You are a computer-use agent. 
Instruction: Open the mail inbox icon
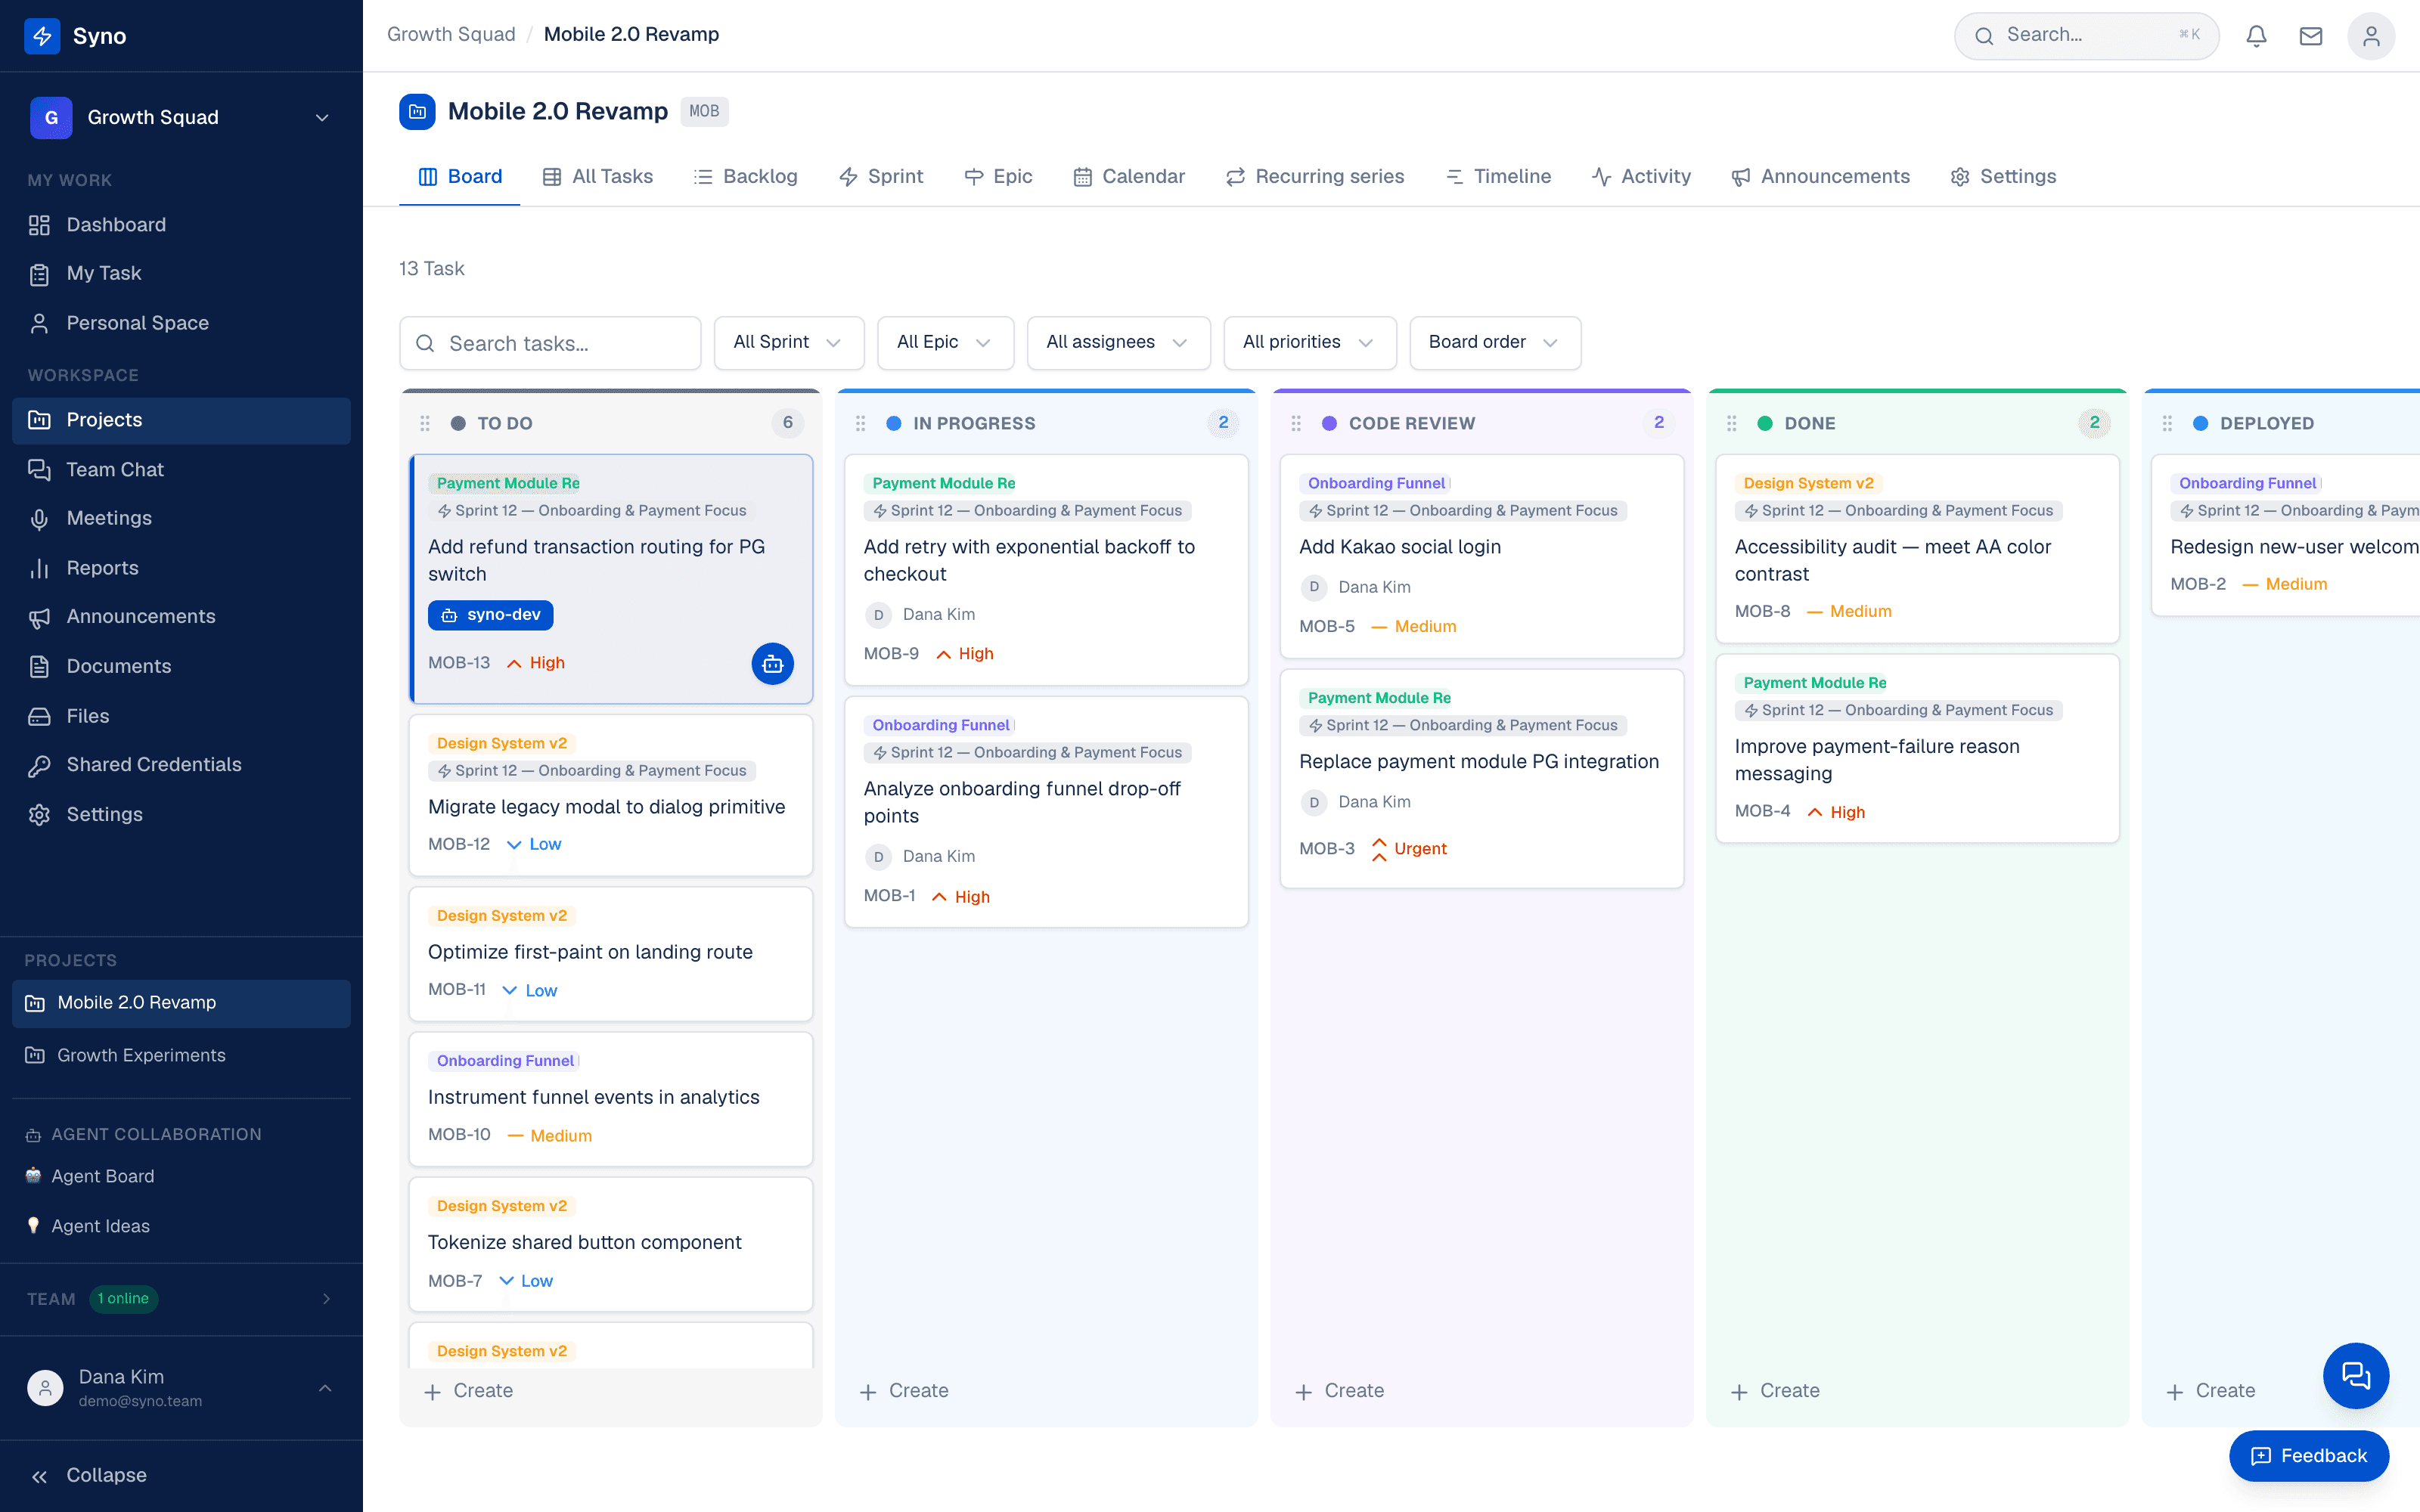[x=2310, y=36]
